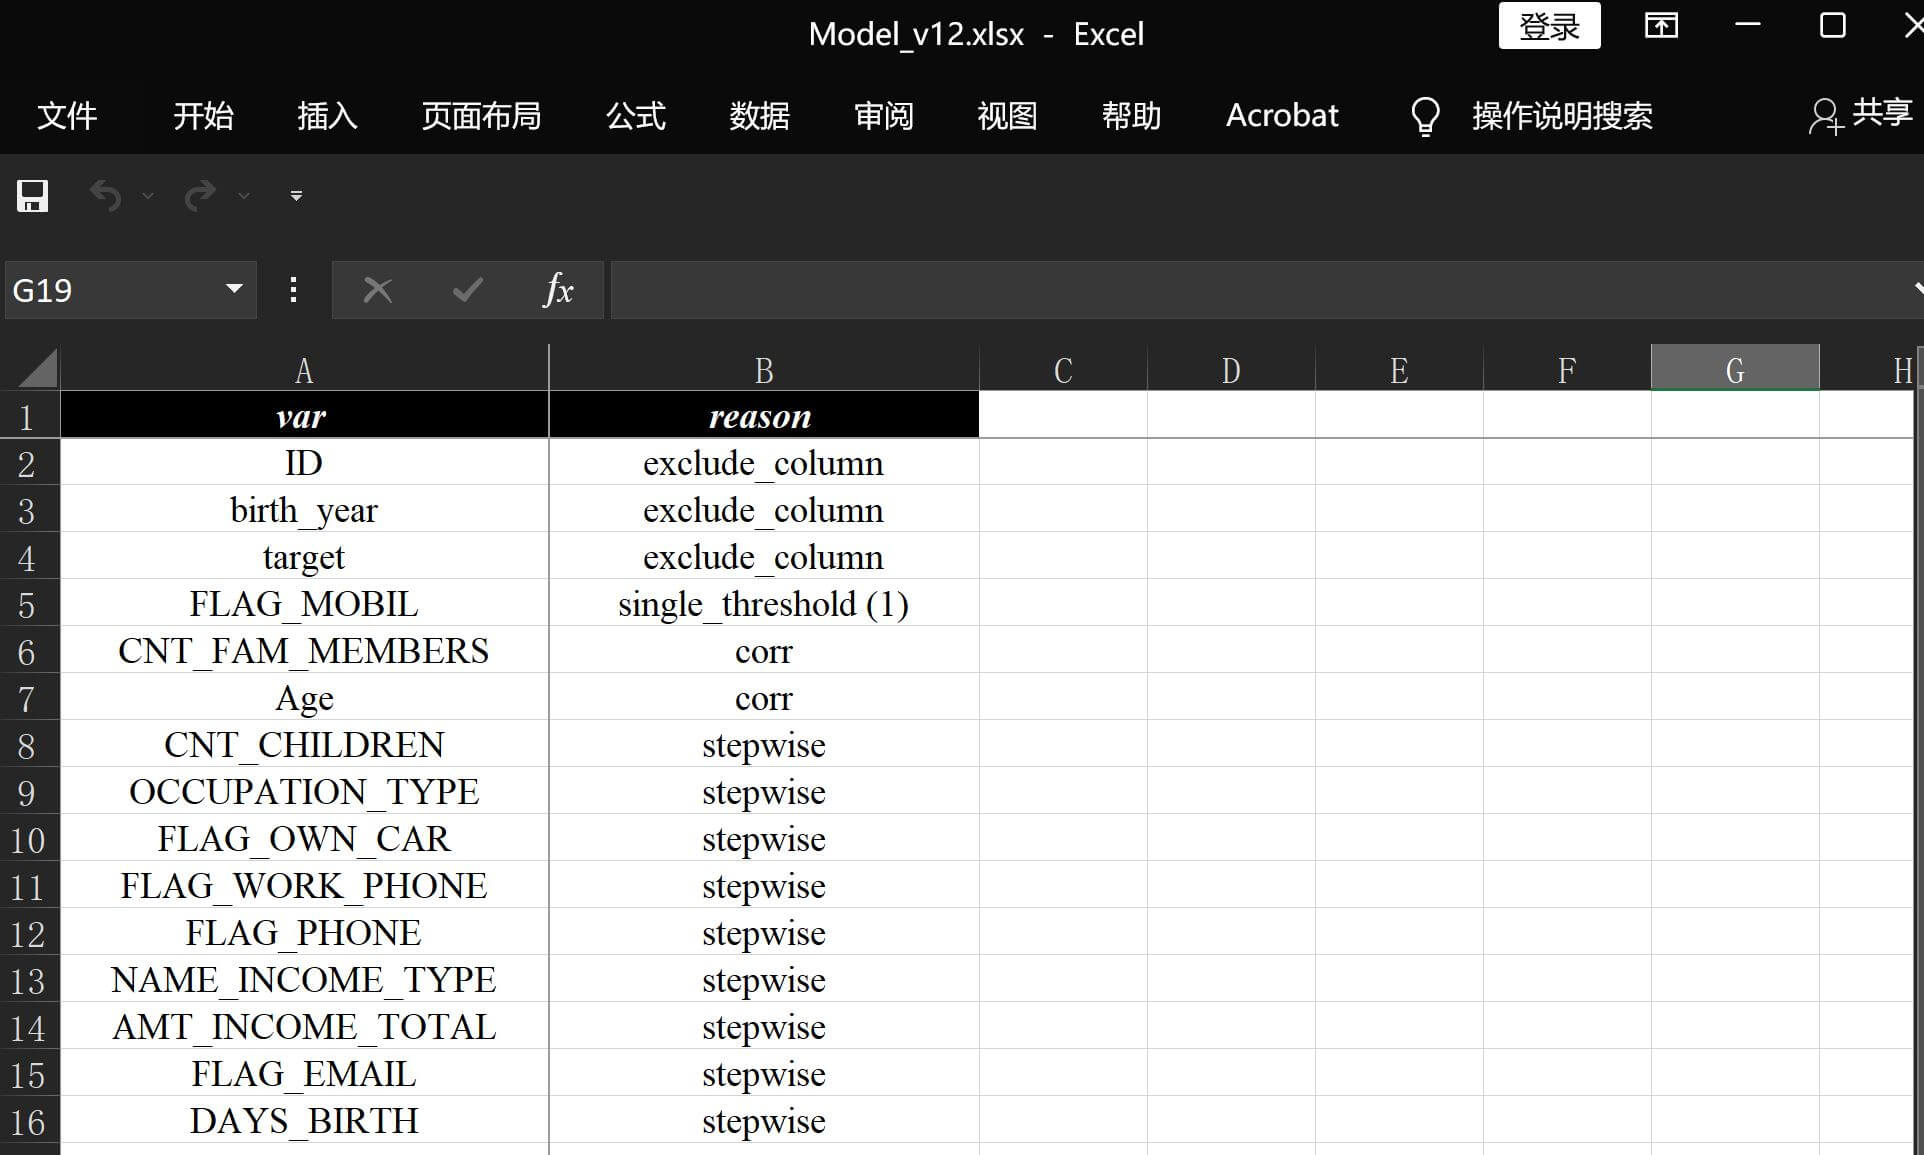Click the Save icon in quick access toolbar

tap(32, 196)
